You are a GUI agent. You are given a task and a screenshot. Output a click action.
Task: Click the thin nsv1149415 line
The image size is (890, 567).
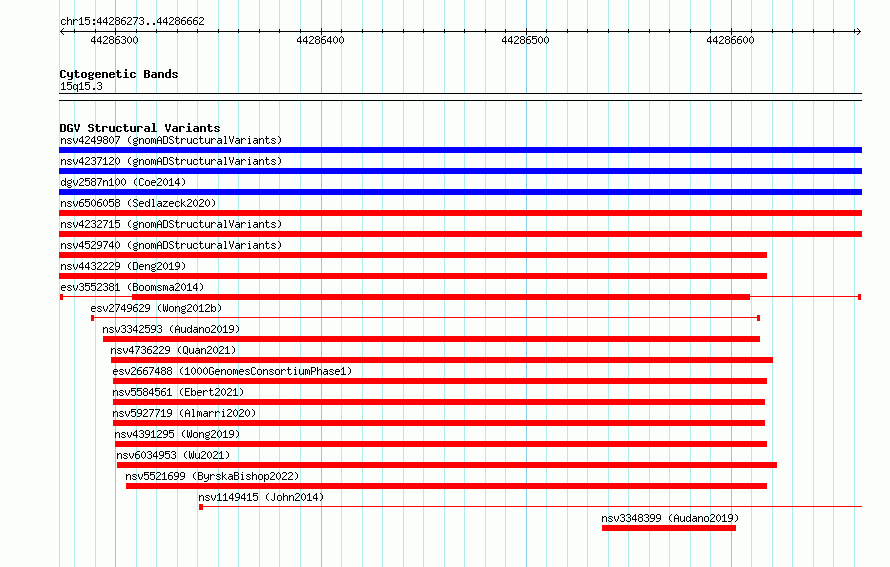[531, 507]
